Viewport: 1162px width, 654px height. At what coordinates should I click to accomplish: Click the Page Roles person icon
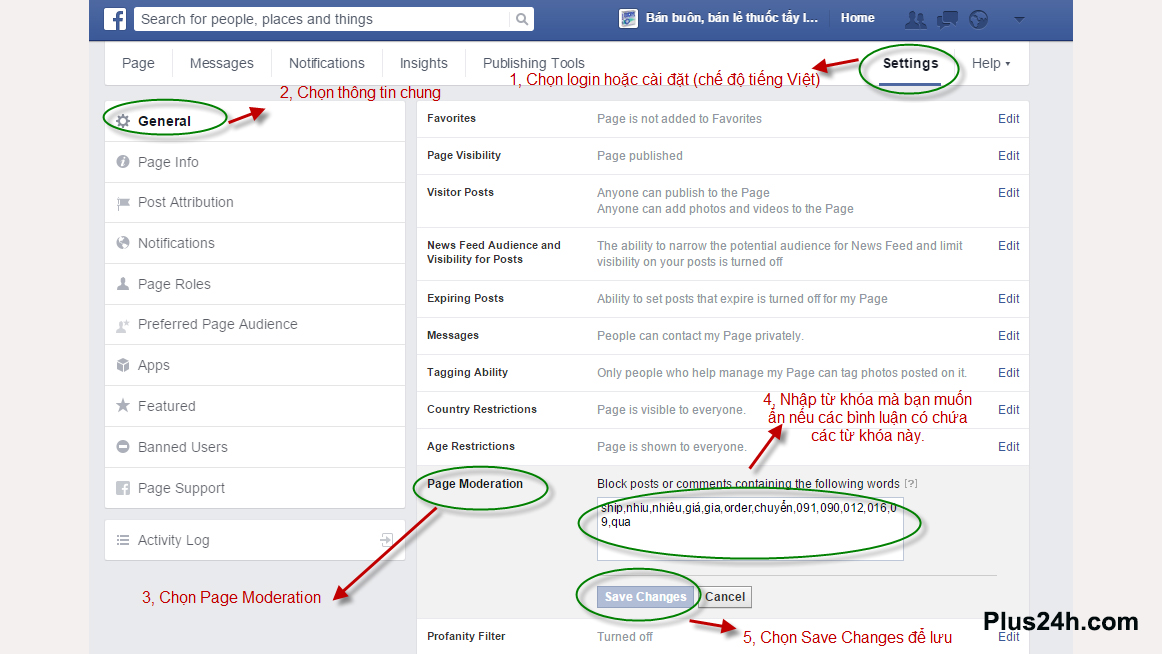[123, 284]
